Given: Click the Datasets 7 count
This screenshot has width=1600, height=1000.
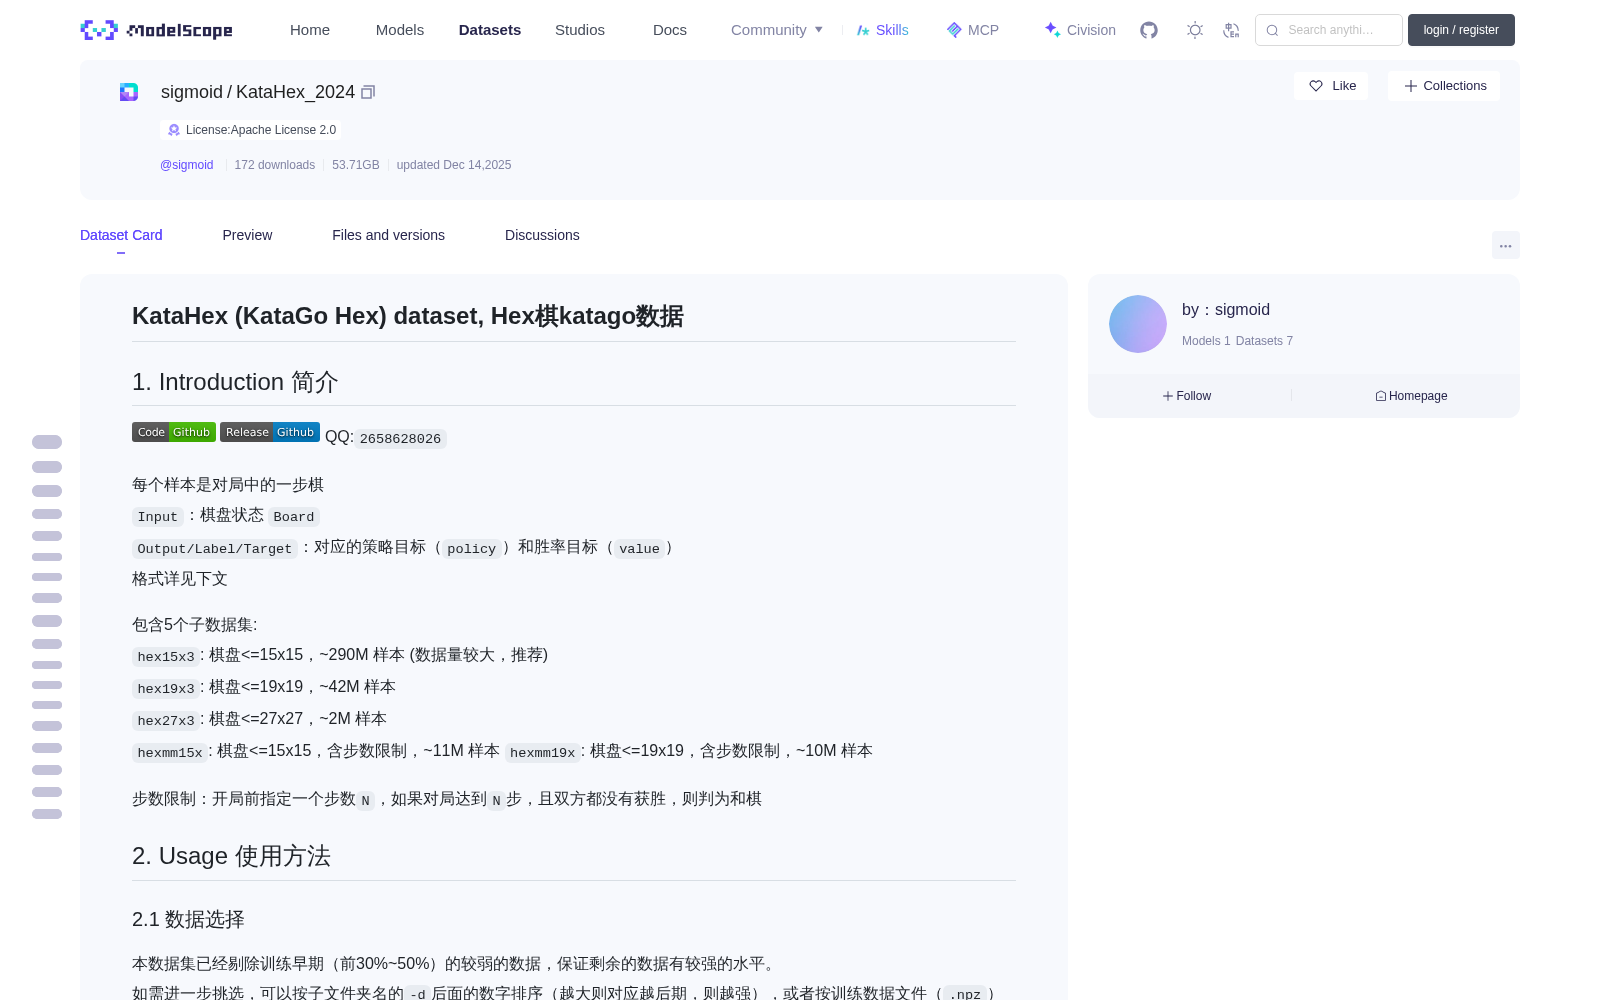Looking at the screenshot, I should 1264,341.
